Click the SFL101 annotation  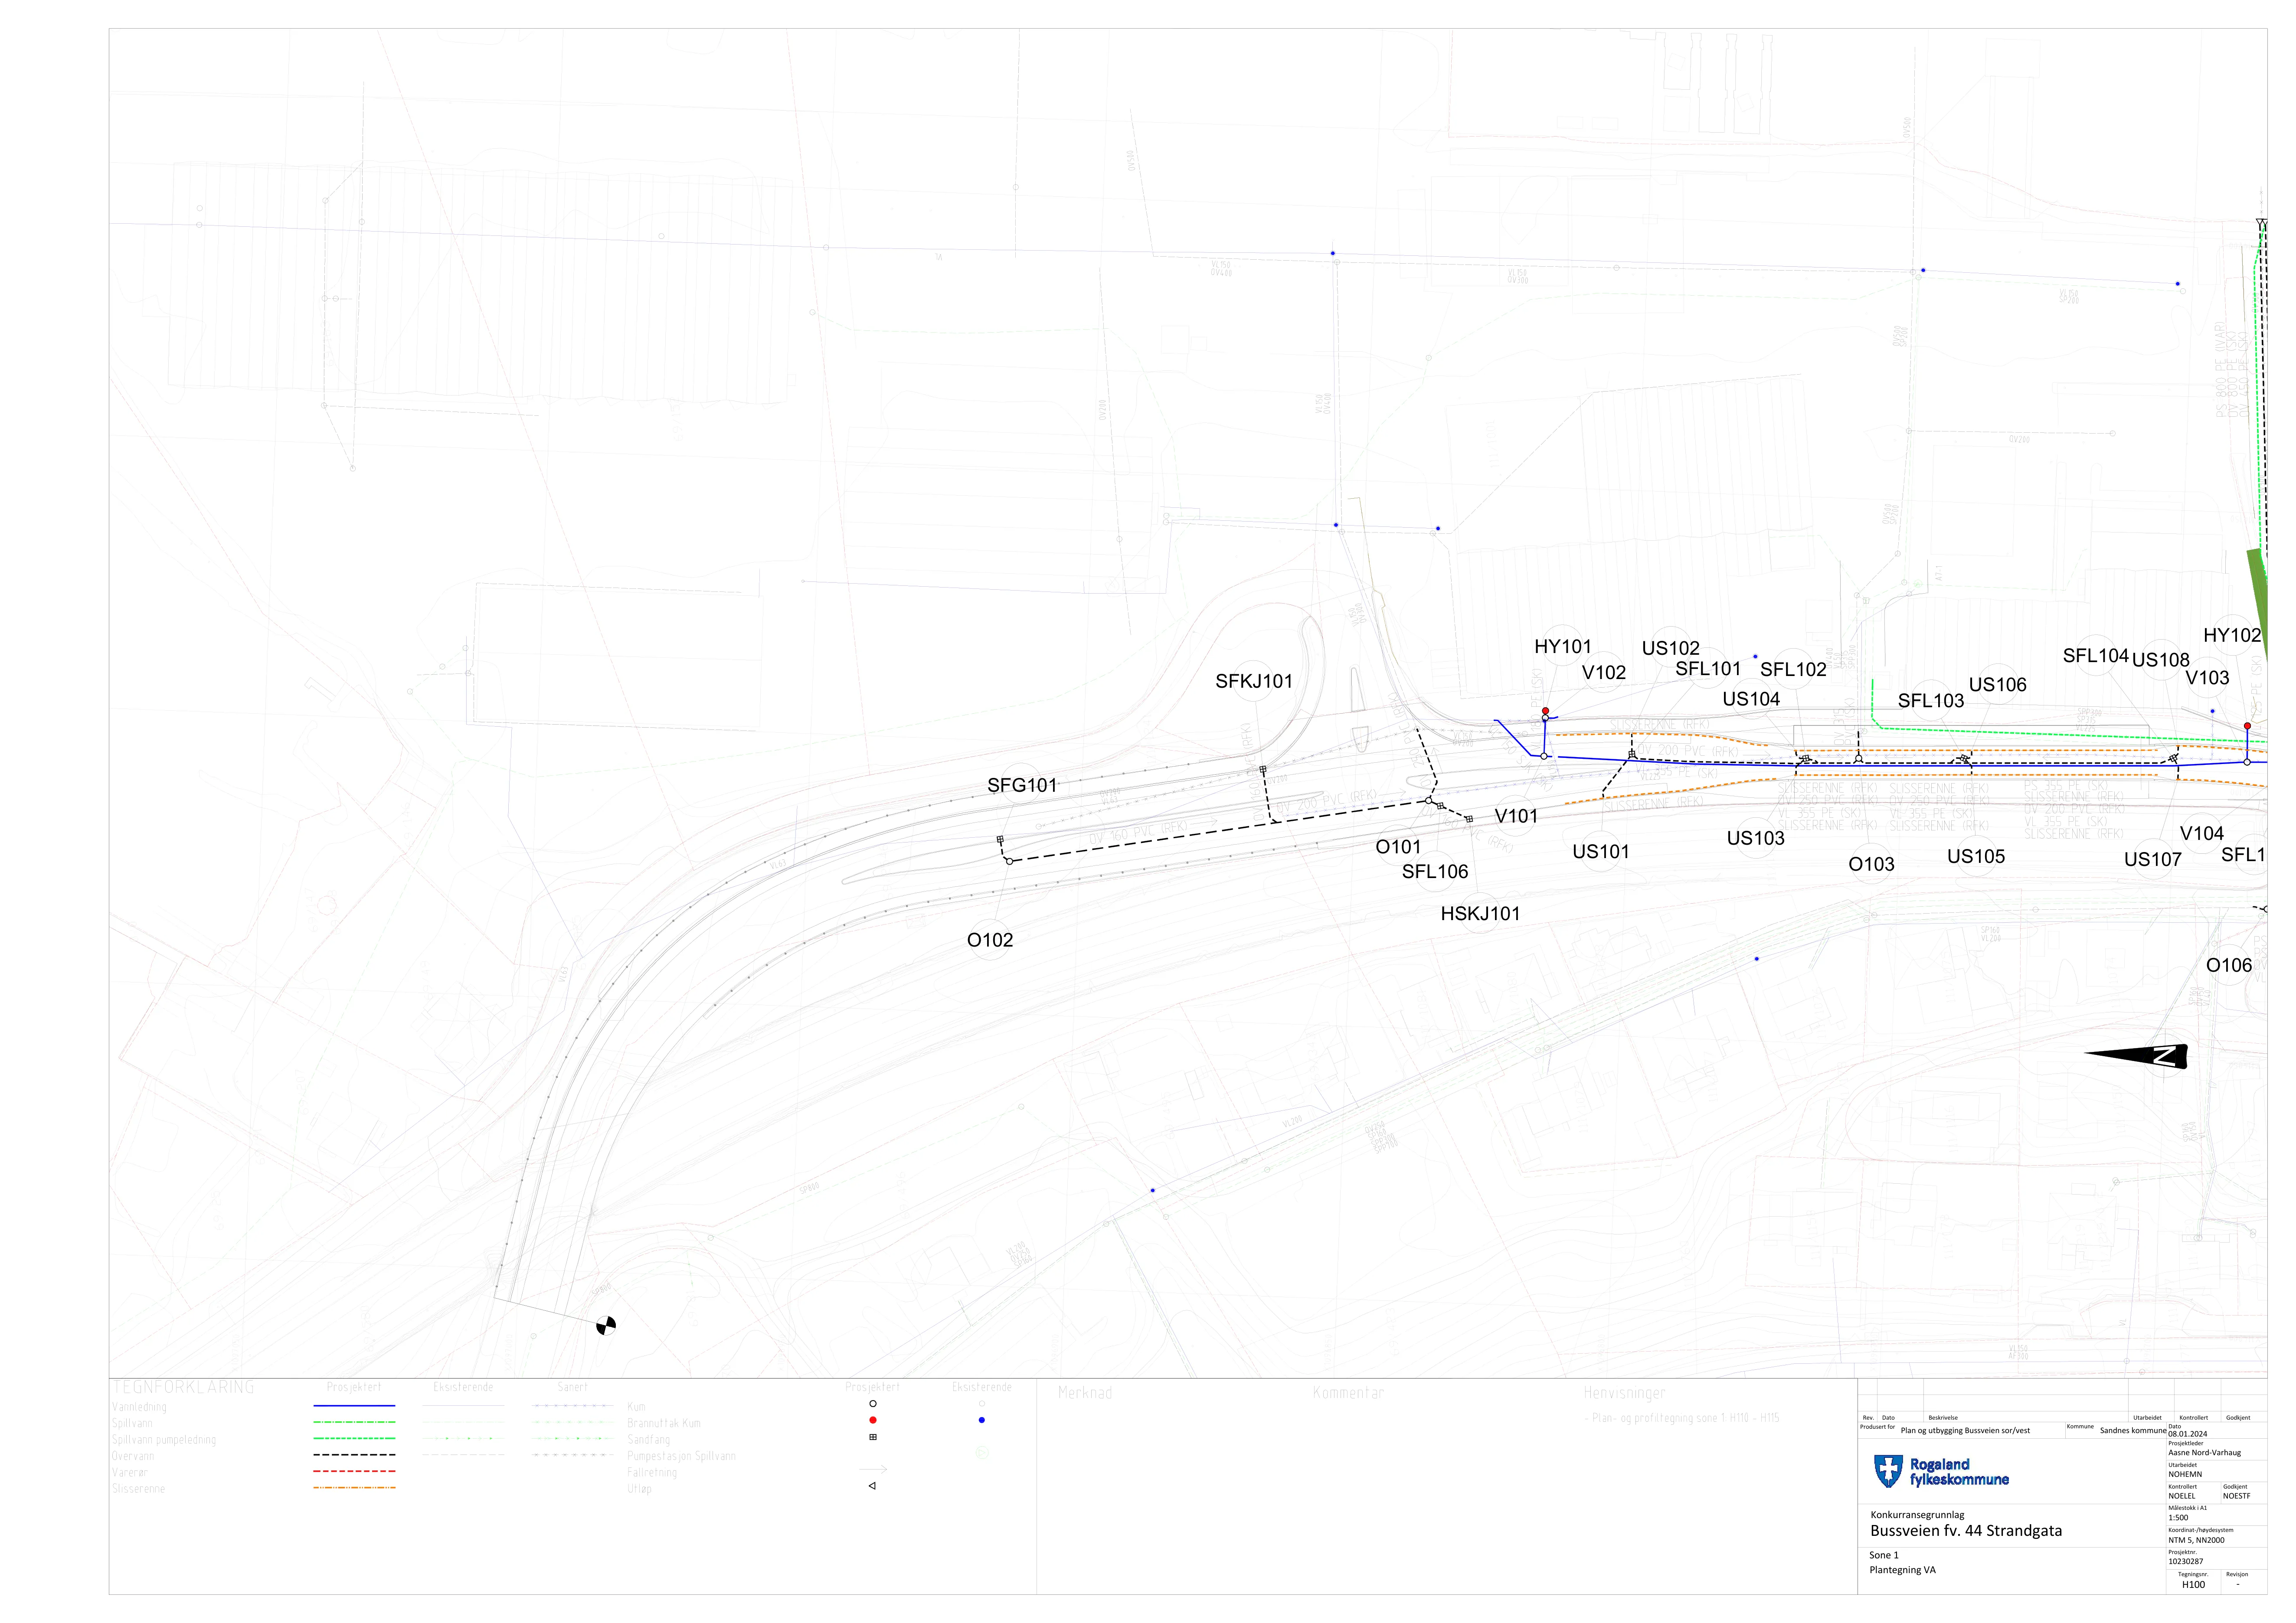pyautogui.click(x=1708, y=668)
